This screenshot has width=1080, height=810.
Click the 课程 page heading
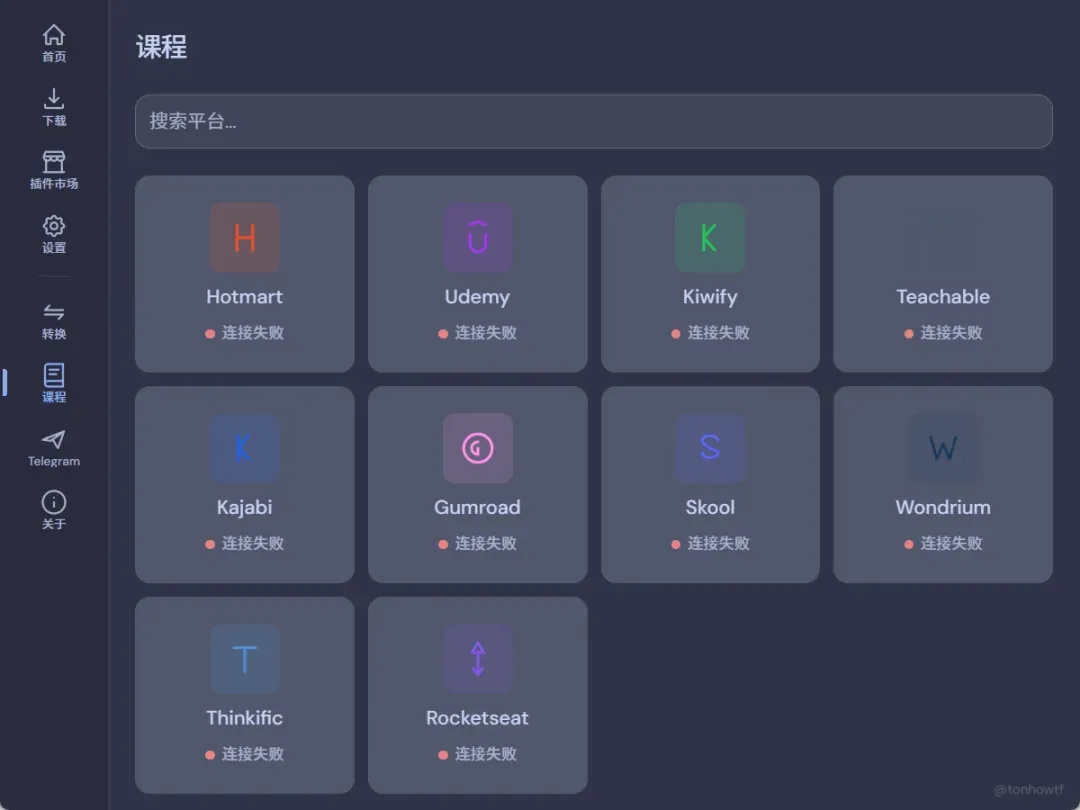coord(161,47)
